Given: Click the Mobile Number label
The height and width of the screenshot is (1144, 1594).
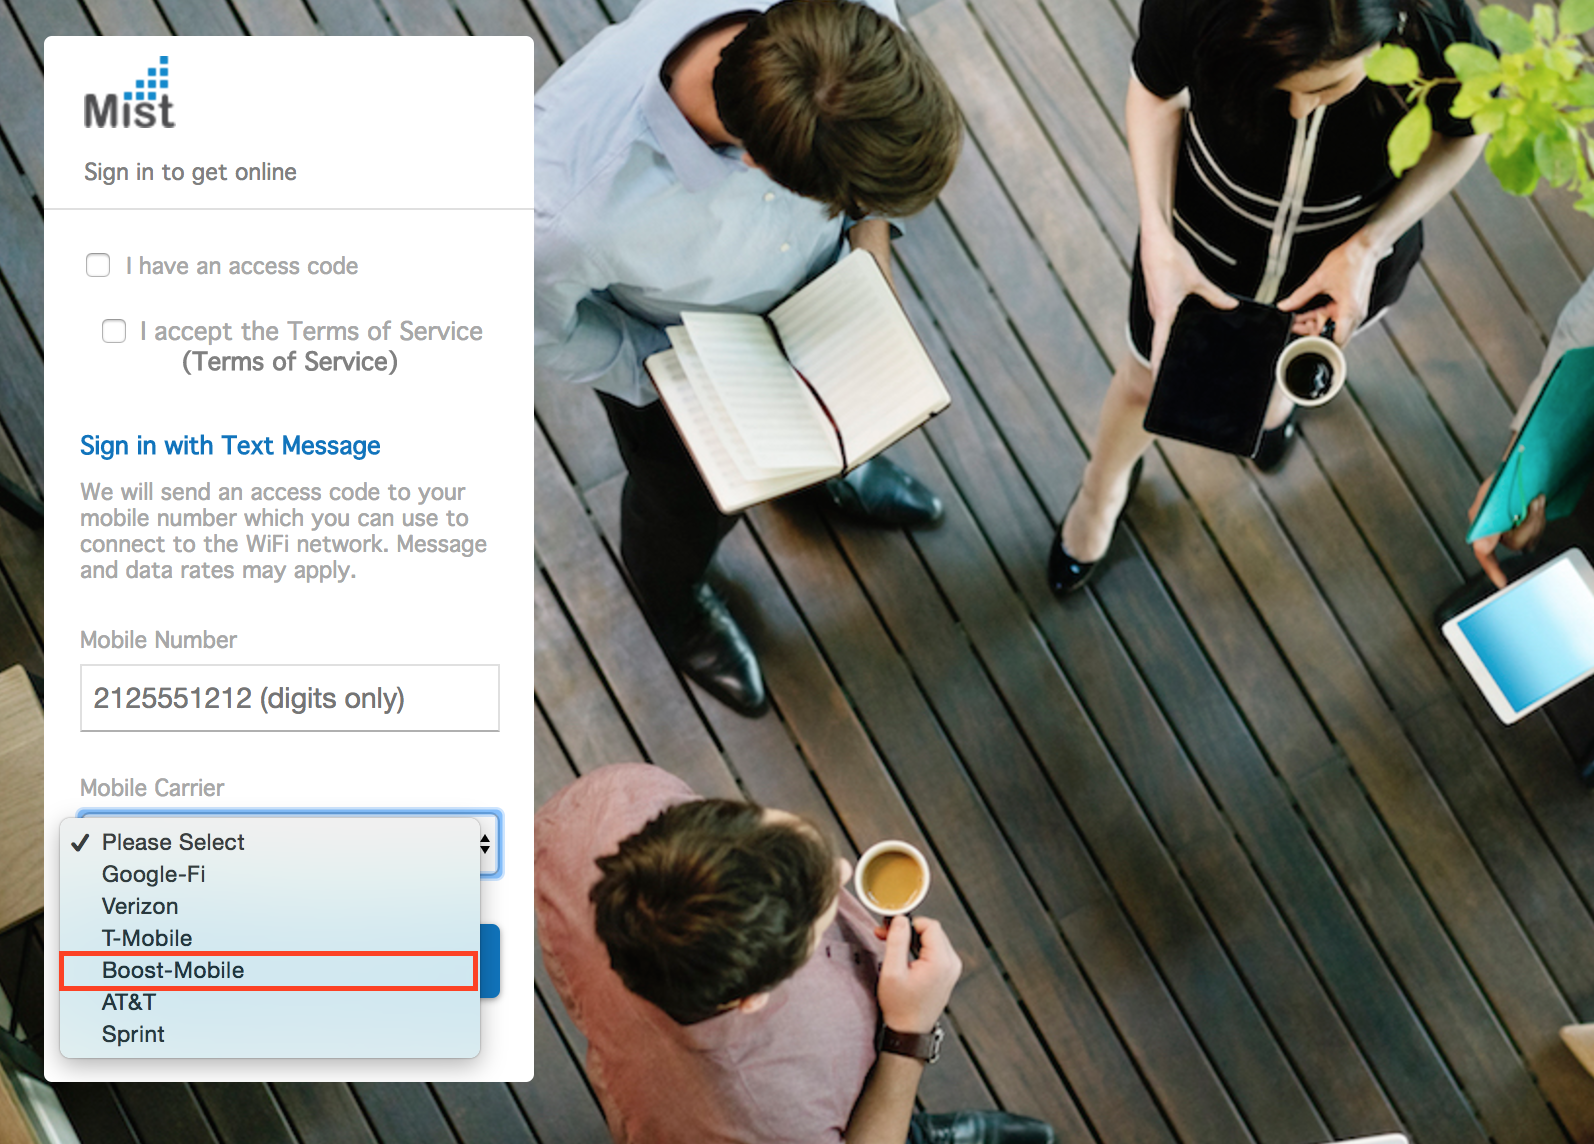Looking at the screenshot, I should [158, 640].
